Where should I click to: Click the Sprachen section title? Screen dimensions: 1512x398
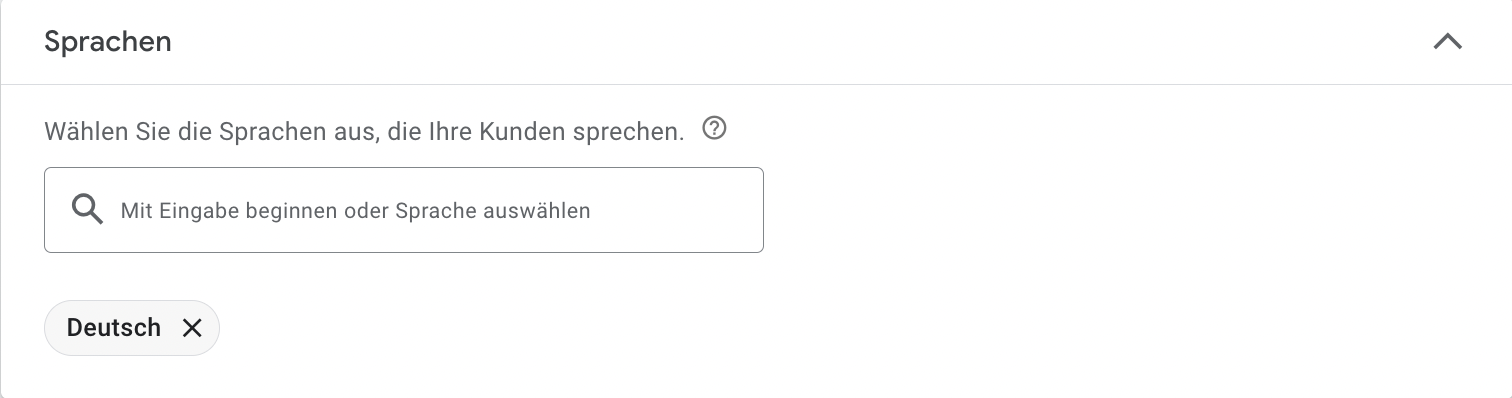pos(108,42)
